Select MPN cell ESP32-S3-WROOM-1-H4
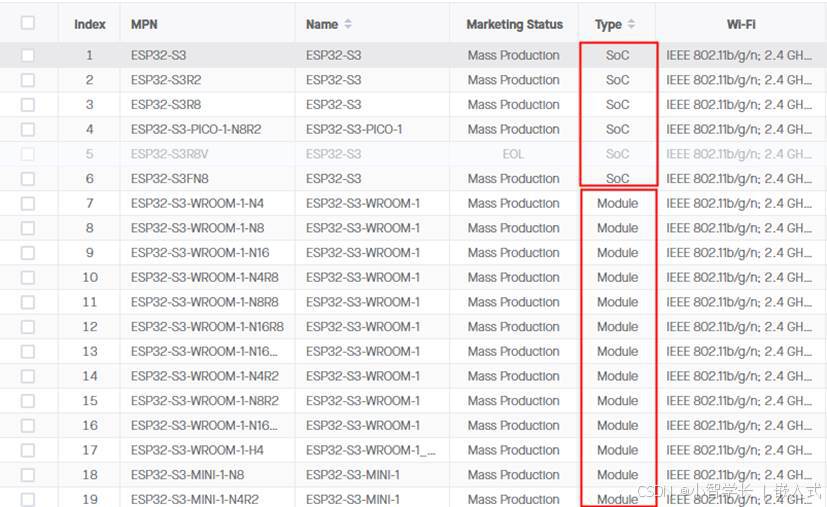The width and height of the screenshot is (827, 507). click(x=197, y=451)
